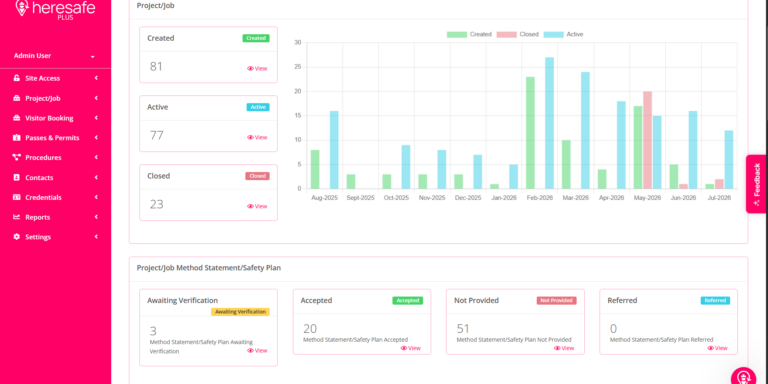Toggle Active series in chart legend
768x384 pixels.
coord(563,34)
